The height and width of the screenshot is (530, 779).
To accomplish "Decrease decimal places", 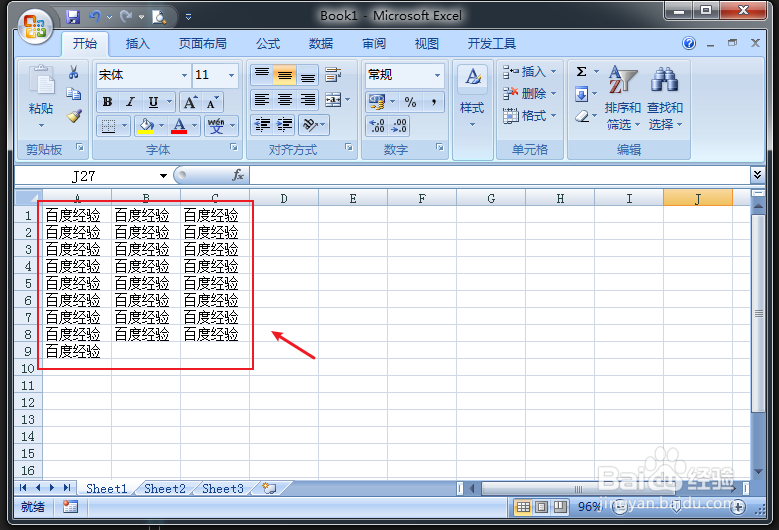I will 399,126.
